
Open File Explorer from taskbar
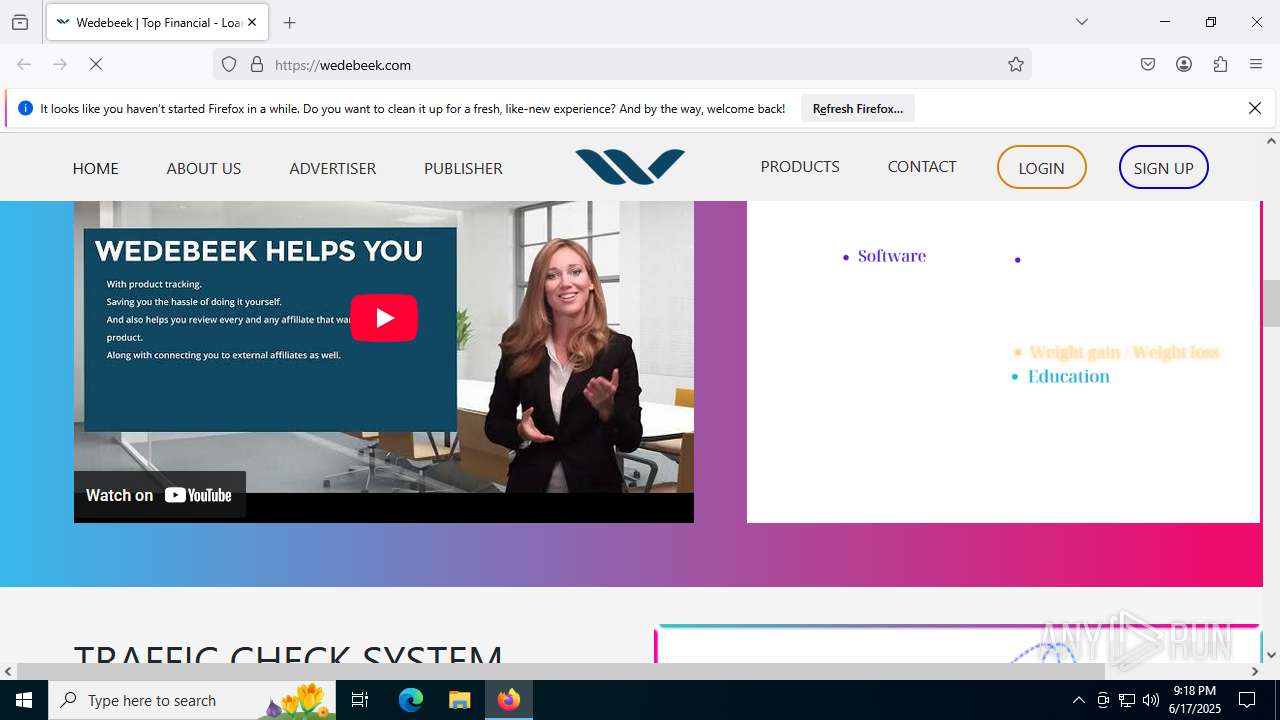(x=459, y=700)
